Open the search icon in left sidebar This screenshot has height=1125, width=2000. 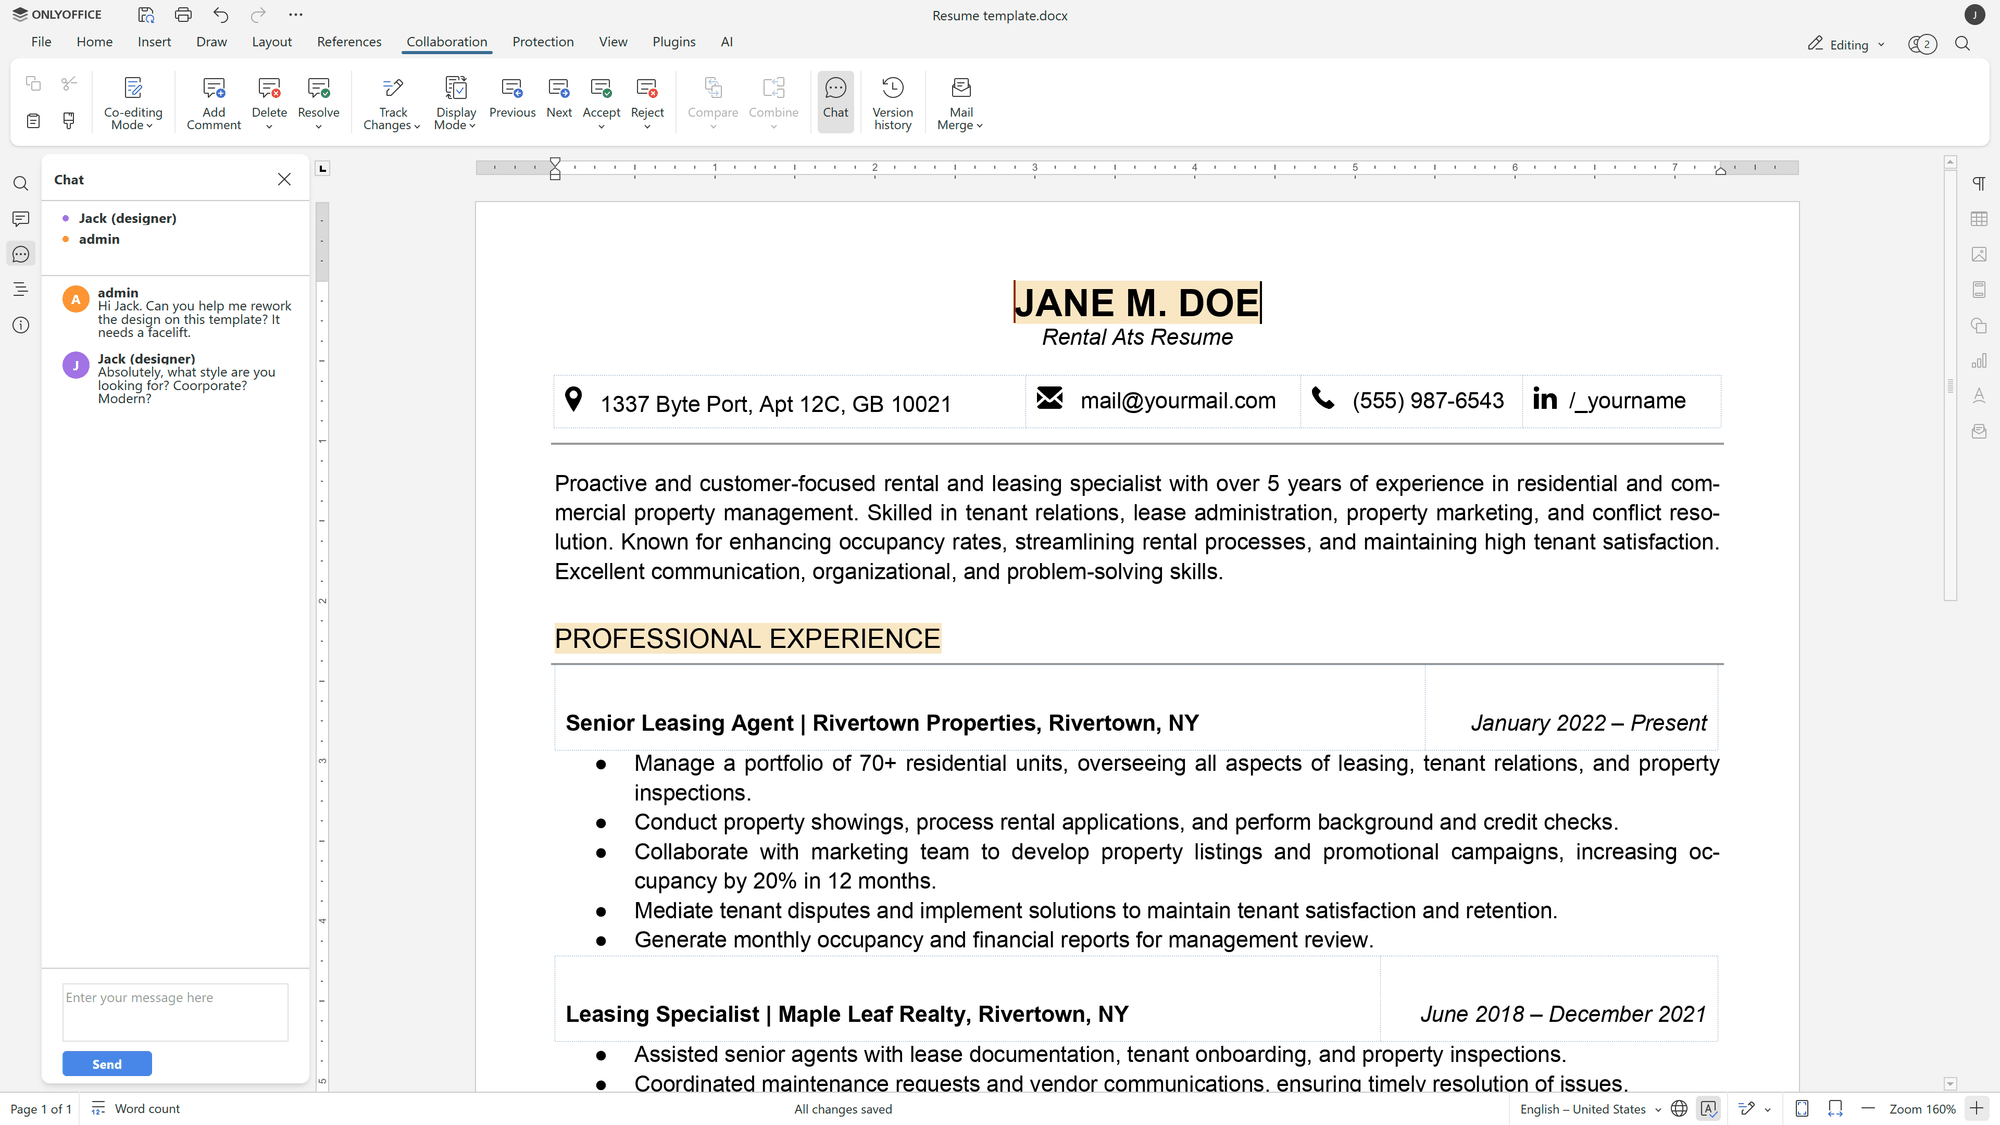[21, 184]
